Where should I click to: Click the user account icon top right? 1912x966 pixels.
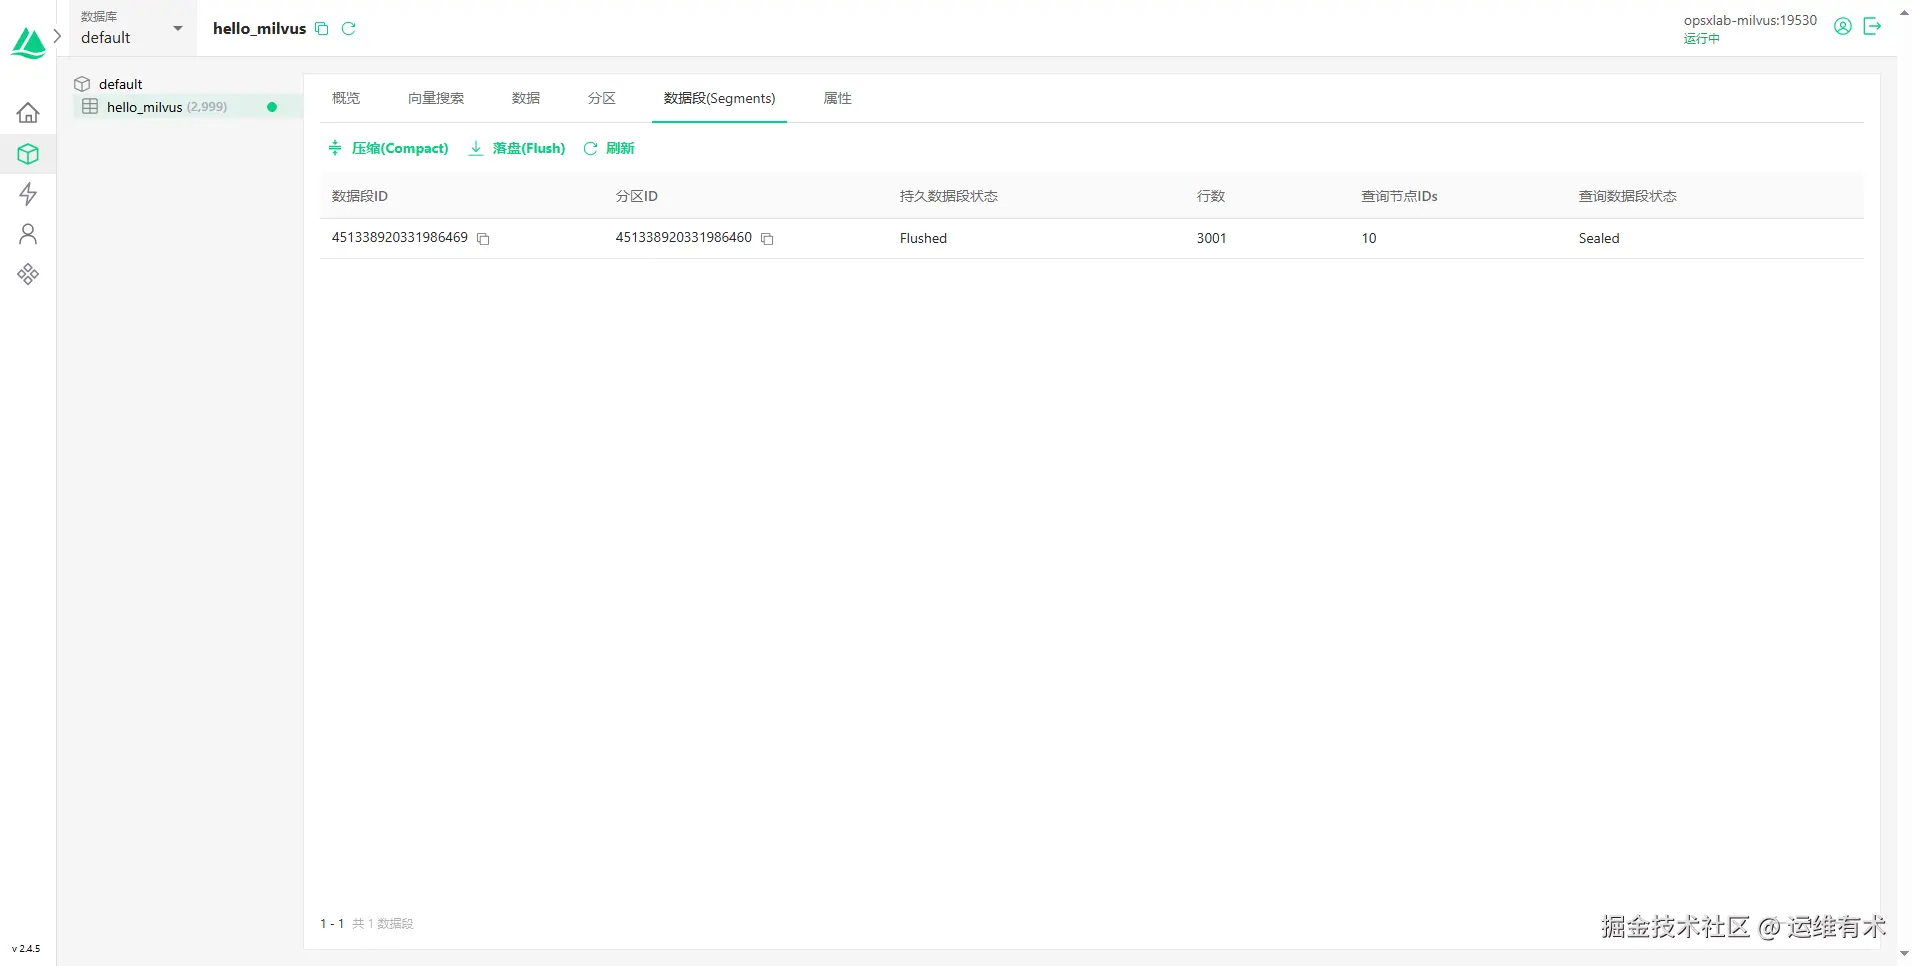coord(1843,26)
